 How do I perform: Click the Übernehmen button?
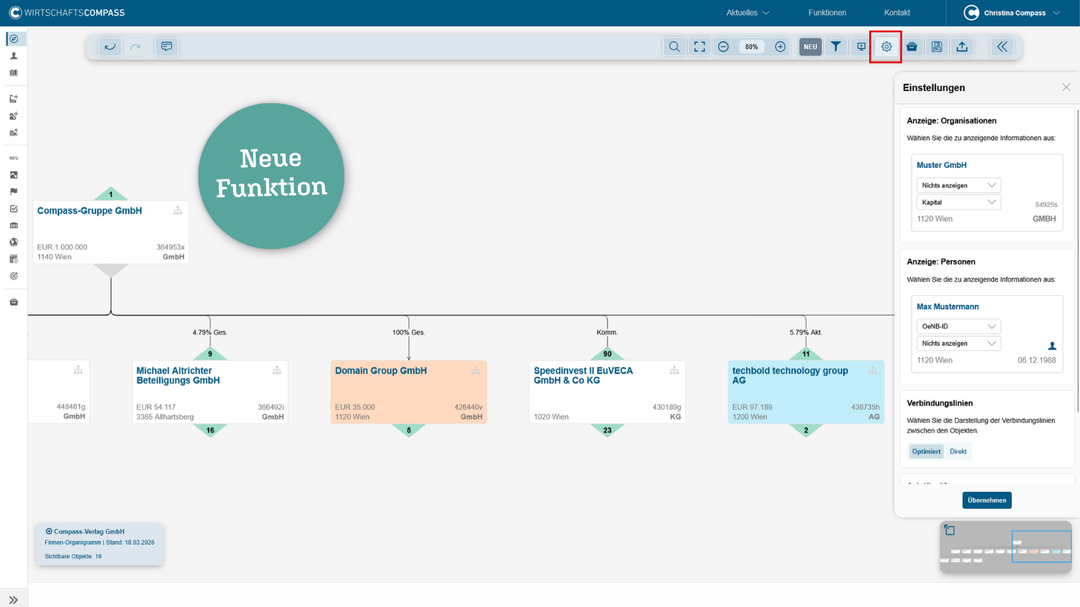[986, 500]
